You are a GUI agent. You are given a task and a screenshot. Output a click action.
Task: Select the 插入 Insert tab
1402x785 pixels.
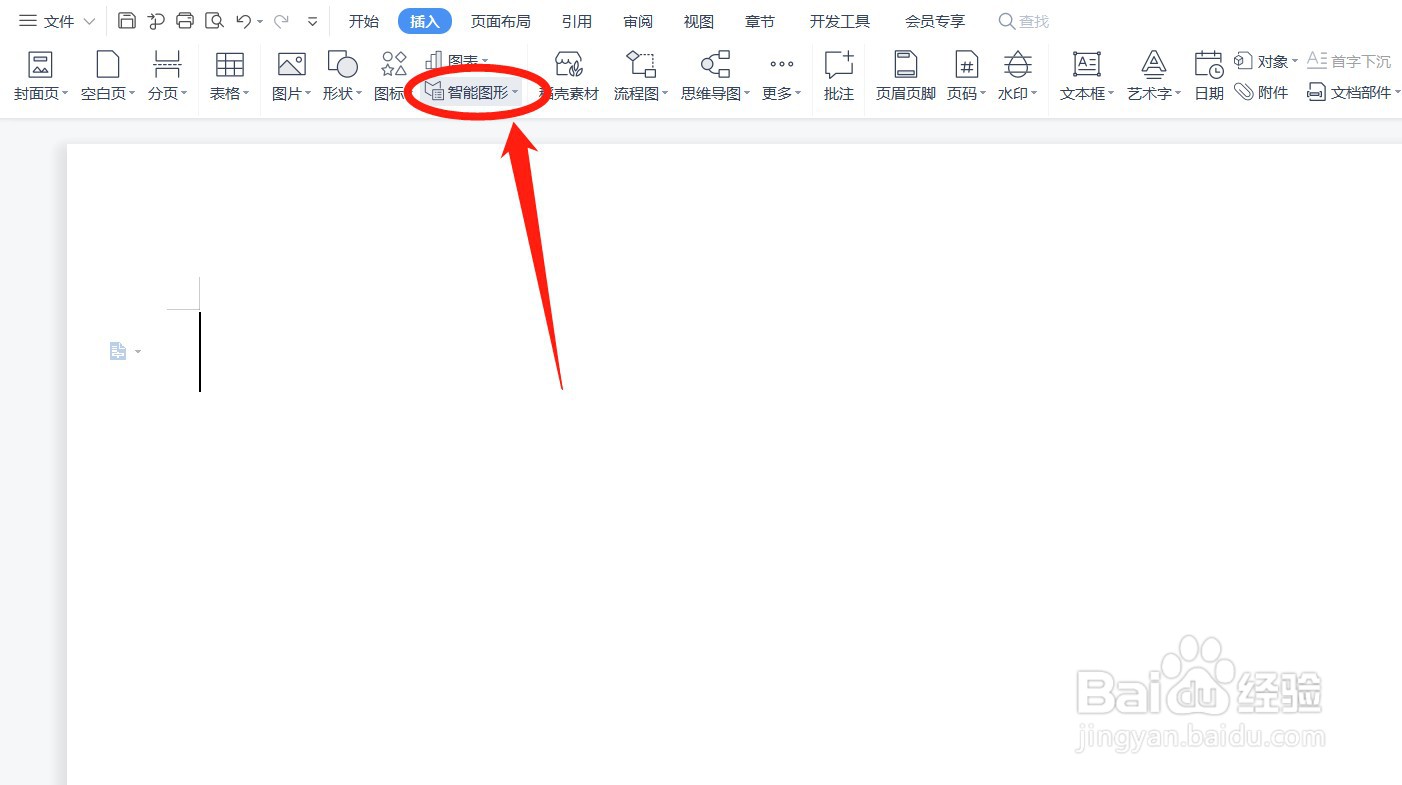pos(425,21)
